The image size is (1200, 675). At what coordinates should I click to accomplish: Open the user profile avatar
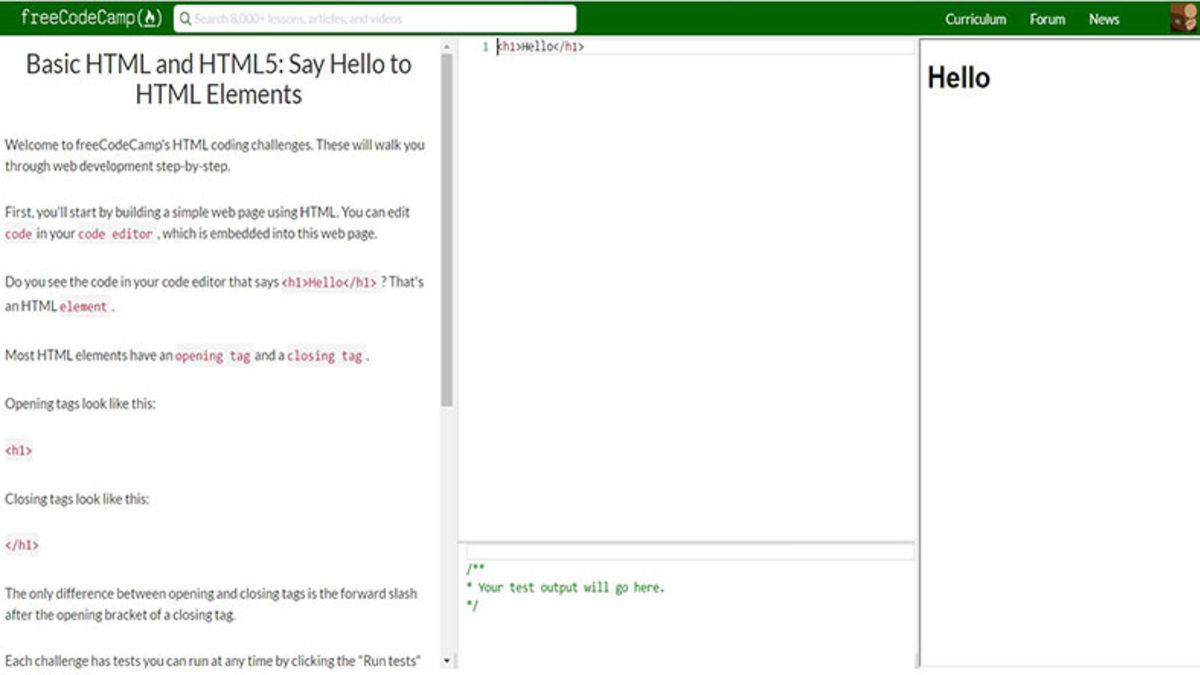tap(1183, 18)
